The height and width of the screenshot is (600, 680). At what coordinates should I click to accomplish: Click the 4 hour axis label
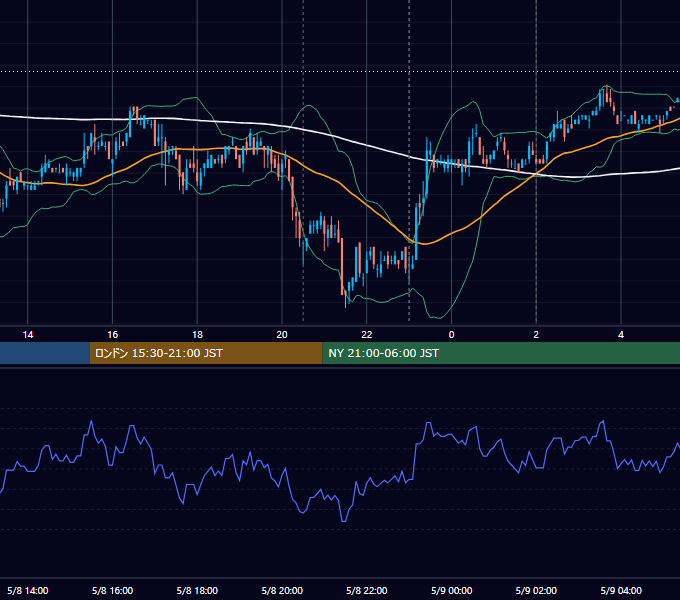point(621,335)
